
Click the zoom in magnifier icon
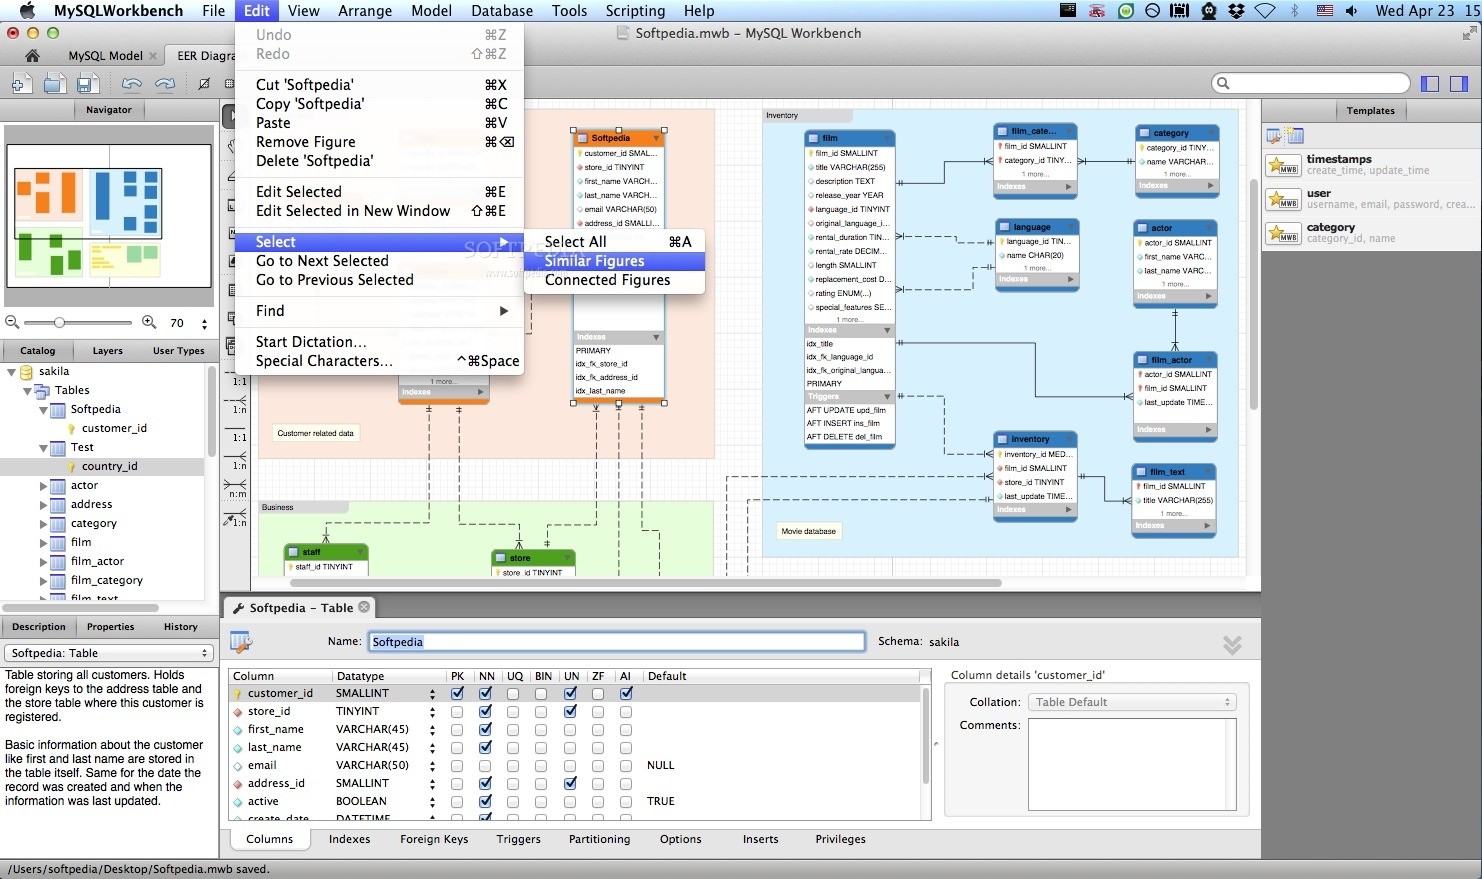click(x=149, y=322)
